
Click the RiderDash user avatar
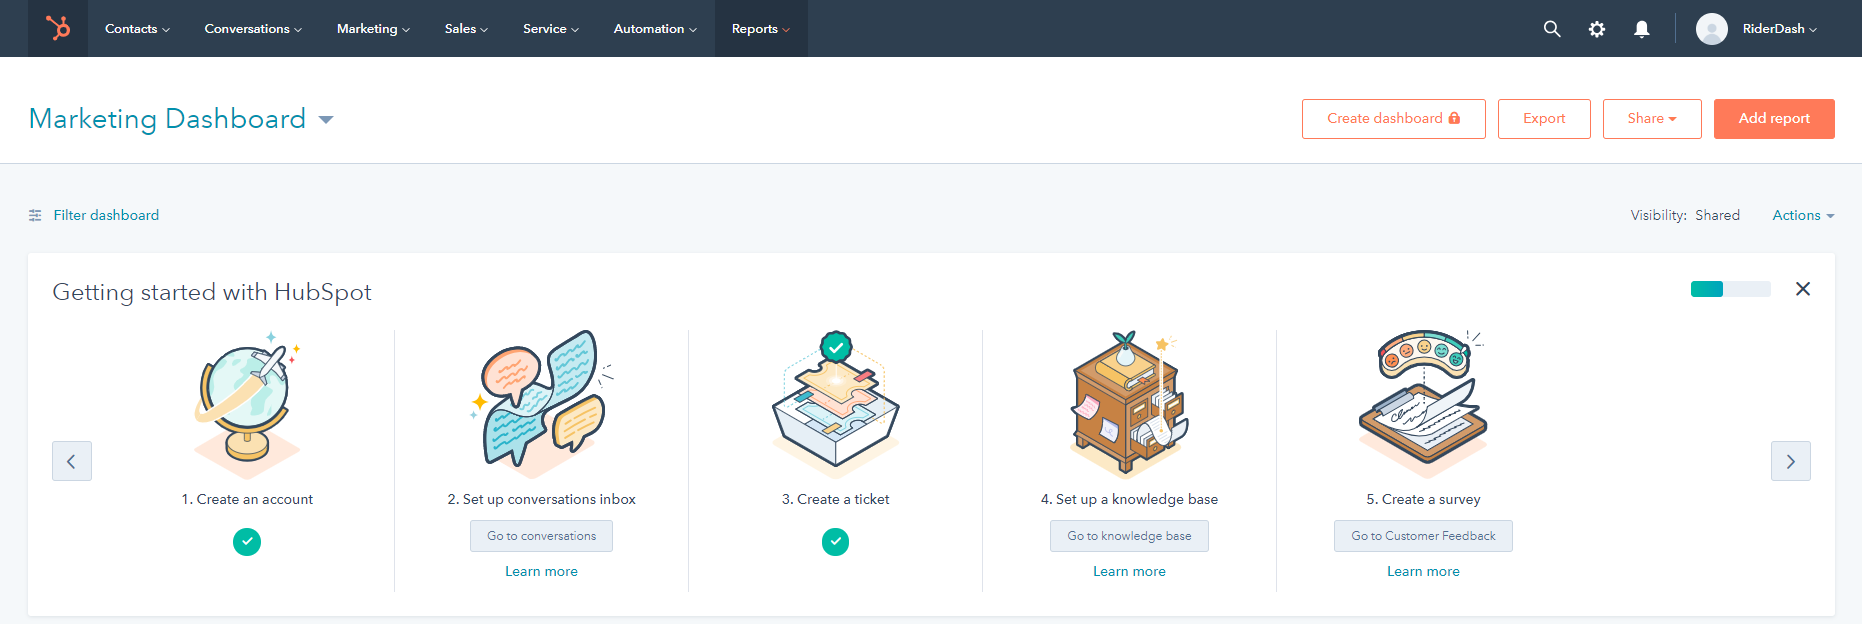coord(1712,29)
